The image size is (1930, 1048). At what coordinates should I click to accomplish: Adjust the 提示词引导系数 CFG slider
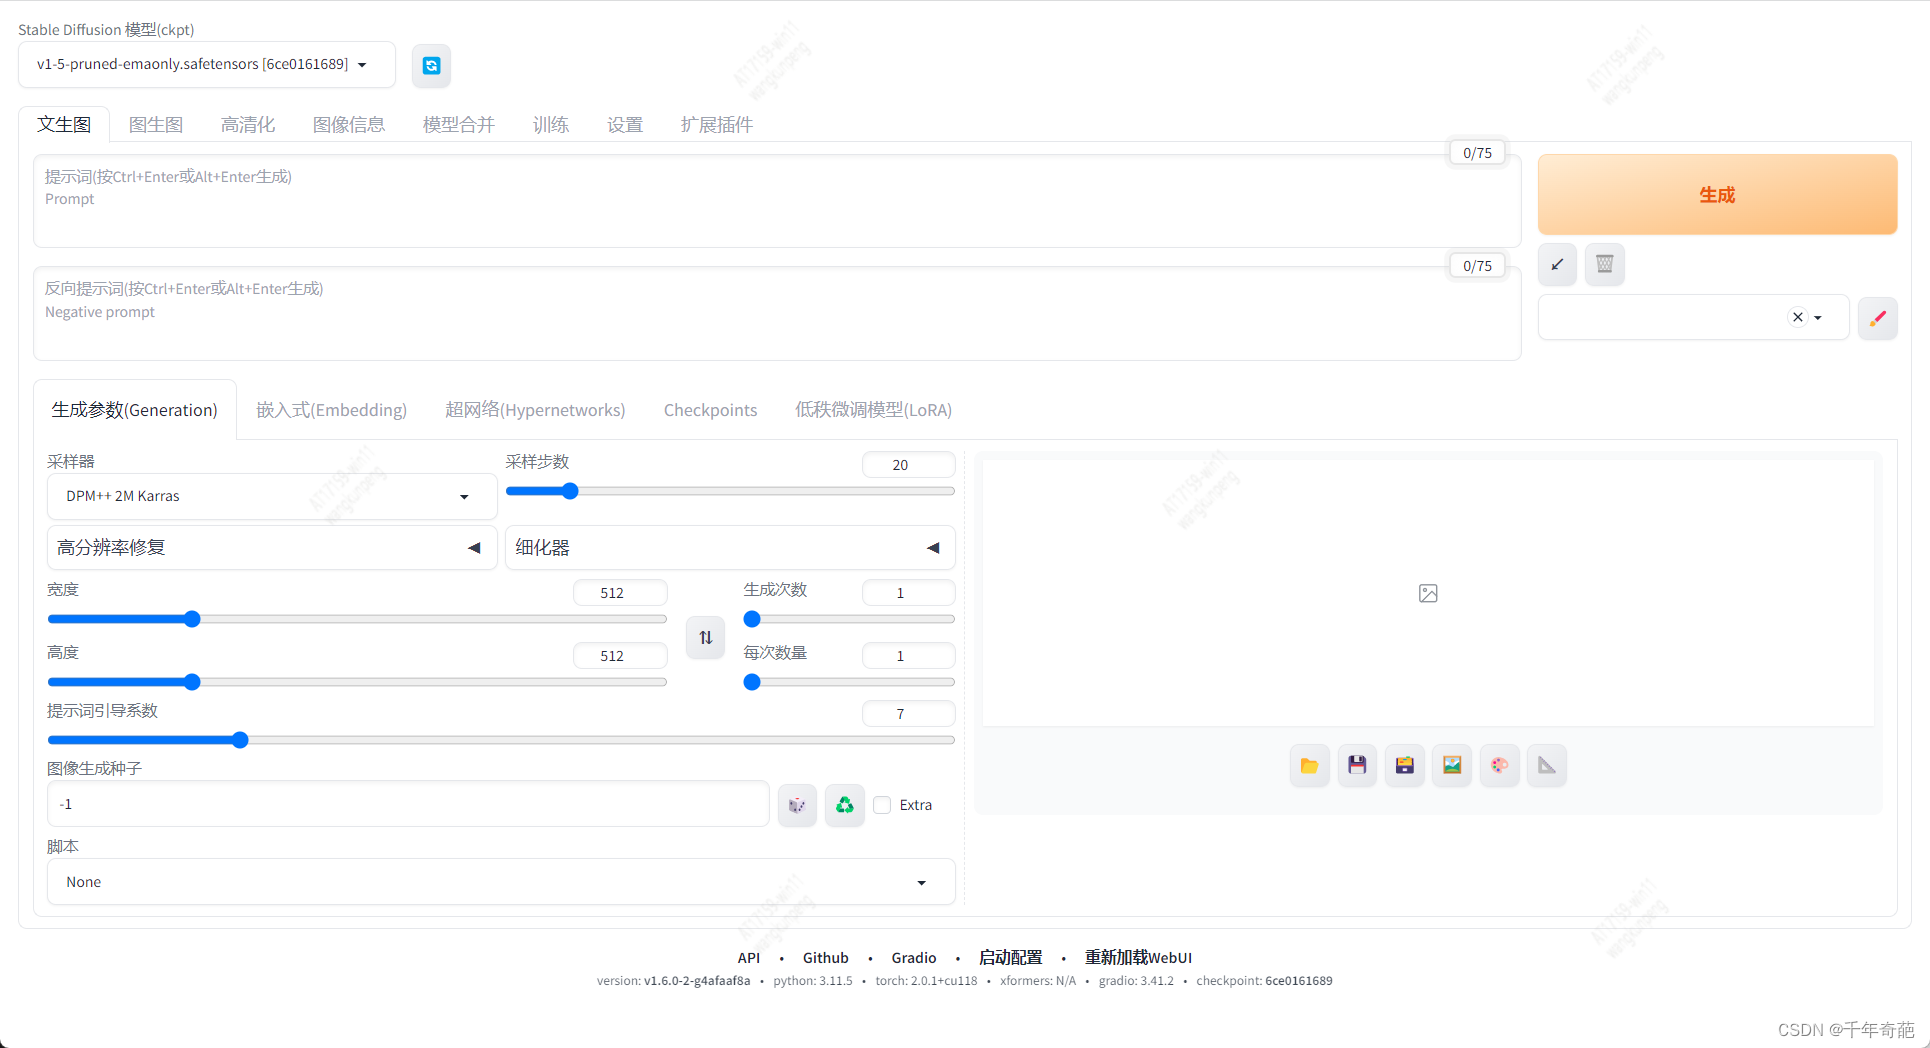501,740
